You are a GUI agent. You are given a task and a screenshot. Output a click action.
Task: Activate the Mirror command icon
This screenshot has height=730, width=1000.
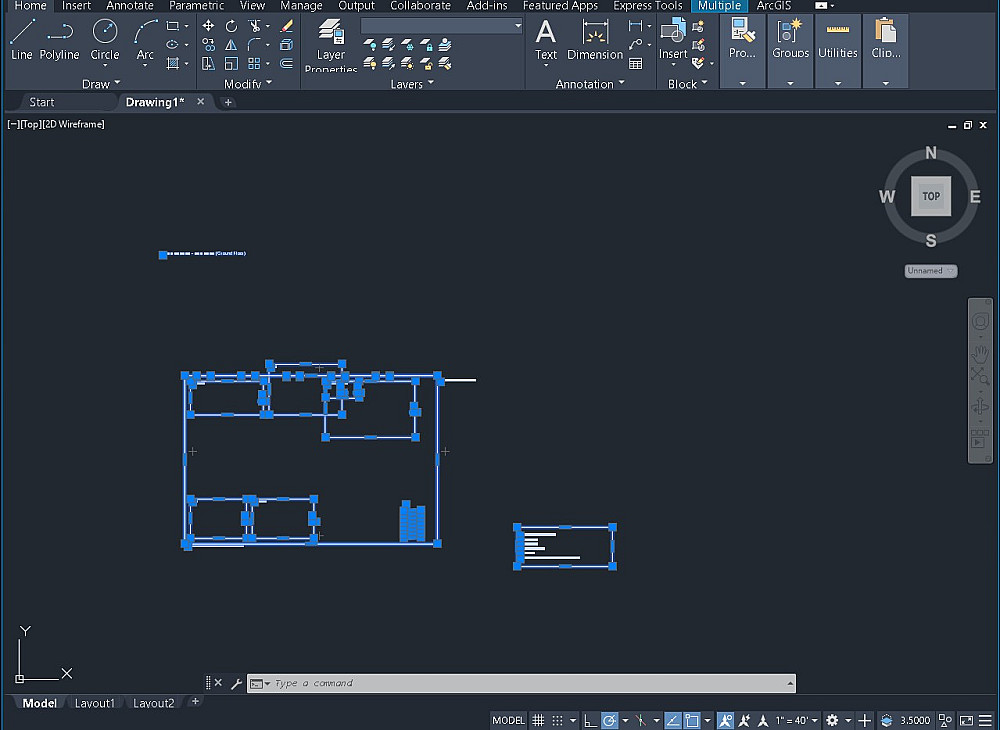pos(231,45)
